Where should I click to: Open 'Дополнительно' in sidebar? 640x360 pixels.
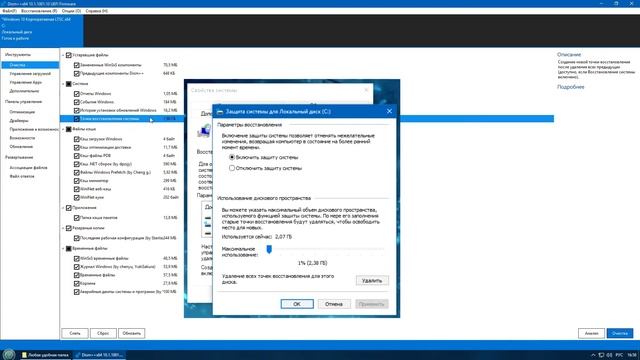24,91
